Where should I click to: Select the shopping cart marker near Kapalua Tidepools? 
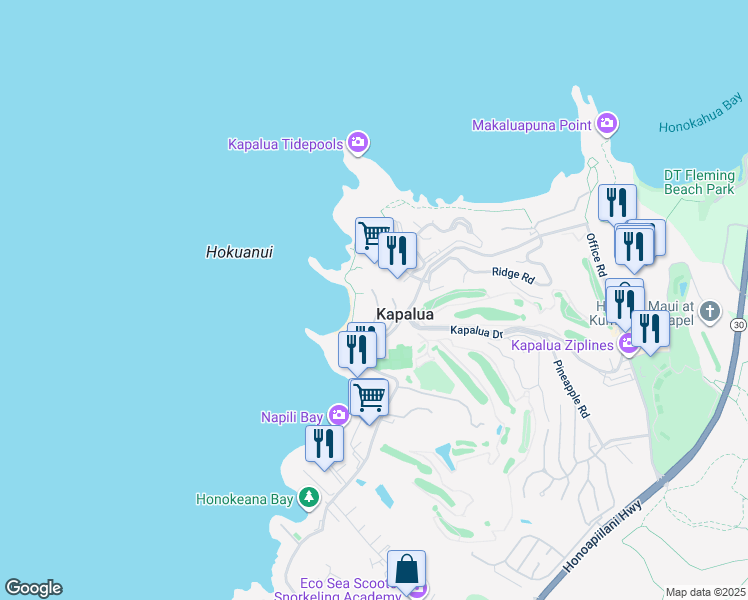click(x=370, y=235)
